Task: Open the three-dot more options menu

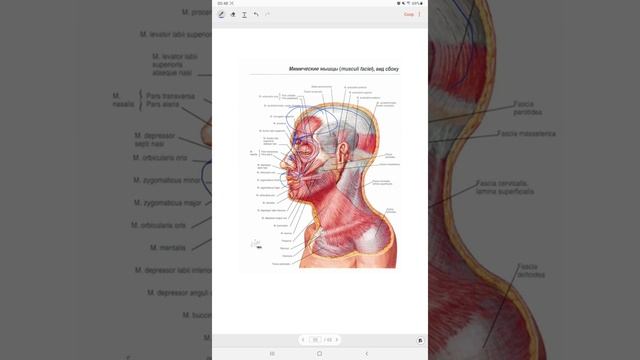Action: click(420, 14)
